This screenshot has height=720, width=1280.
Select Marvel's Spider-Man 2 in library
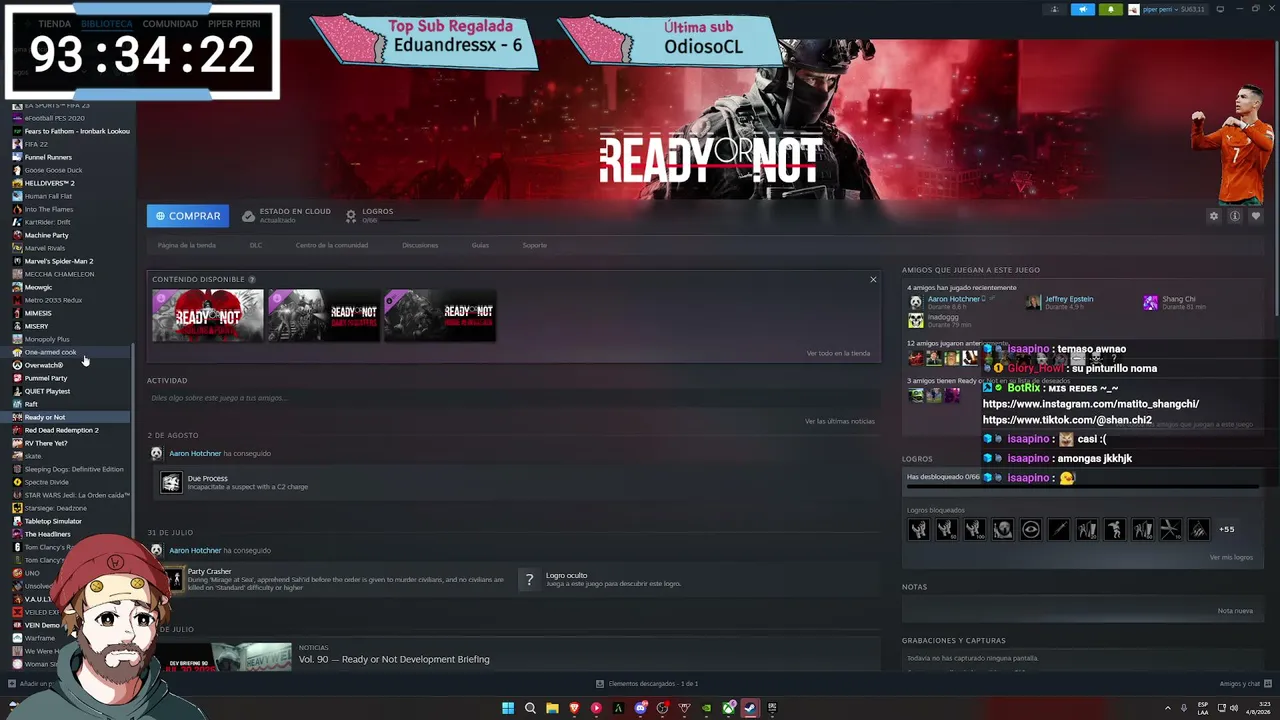coord(66,261)
